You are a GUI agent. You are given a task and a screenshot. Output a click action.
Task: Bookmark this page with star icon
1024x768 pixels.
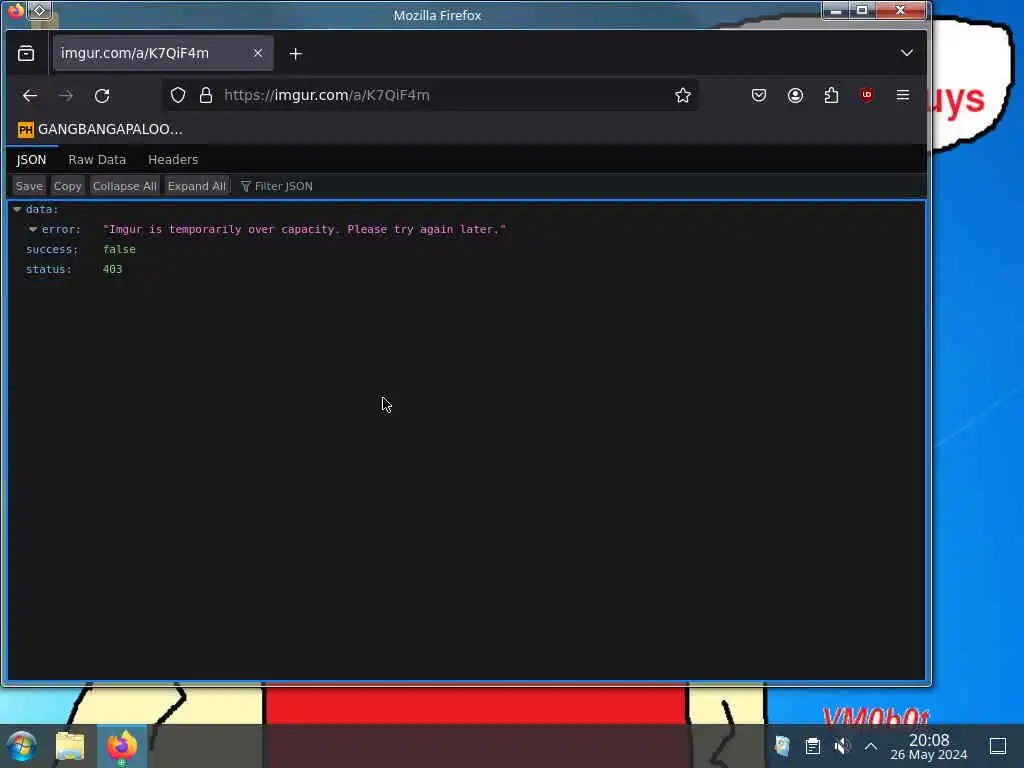point(683,95)
